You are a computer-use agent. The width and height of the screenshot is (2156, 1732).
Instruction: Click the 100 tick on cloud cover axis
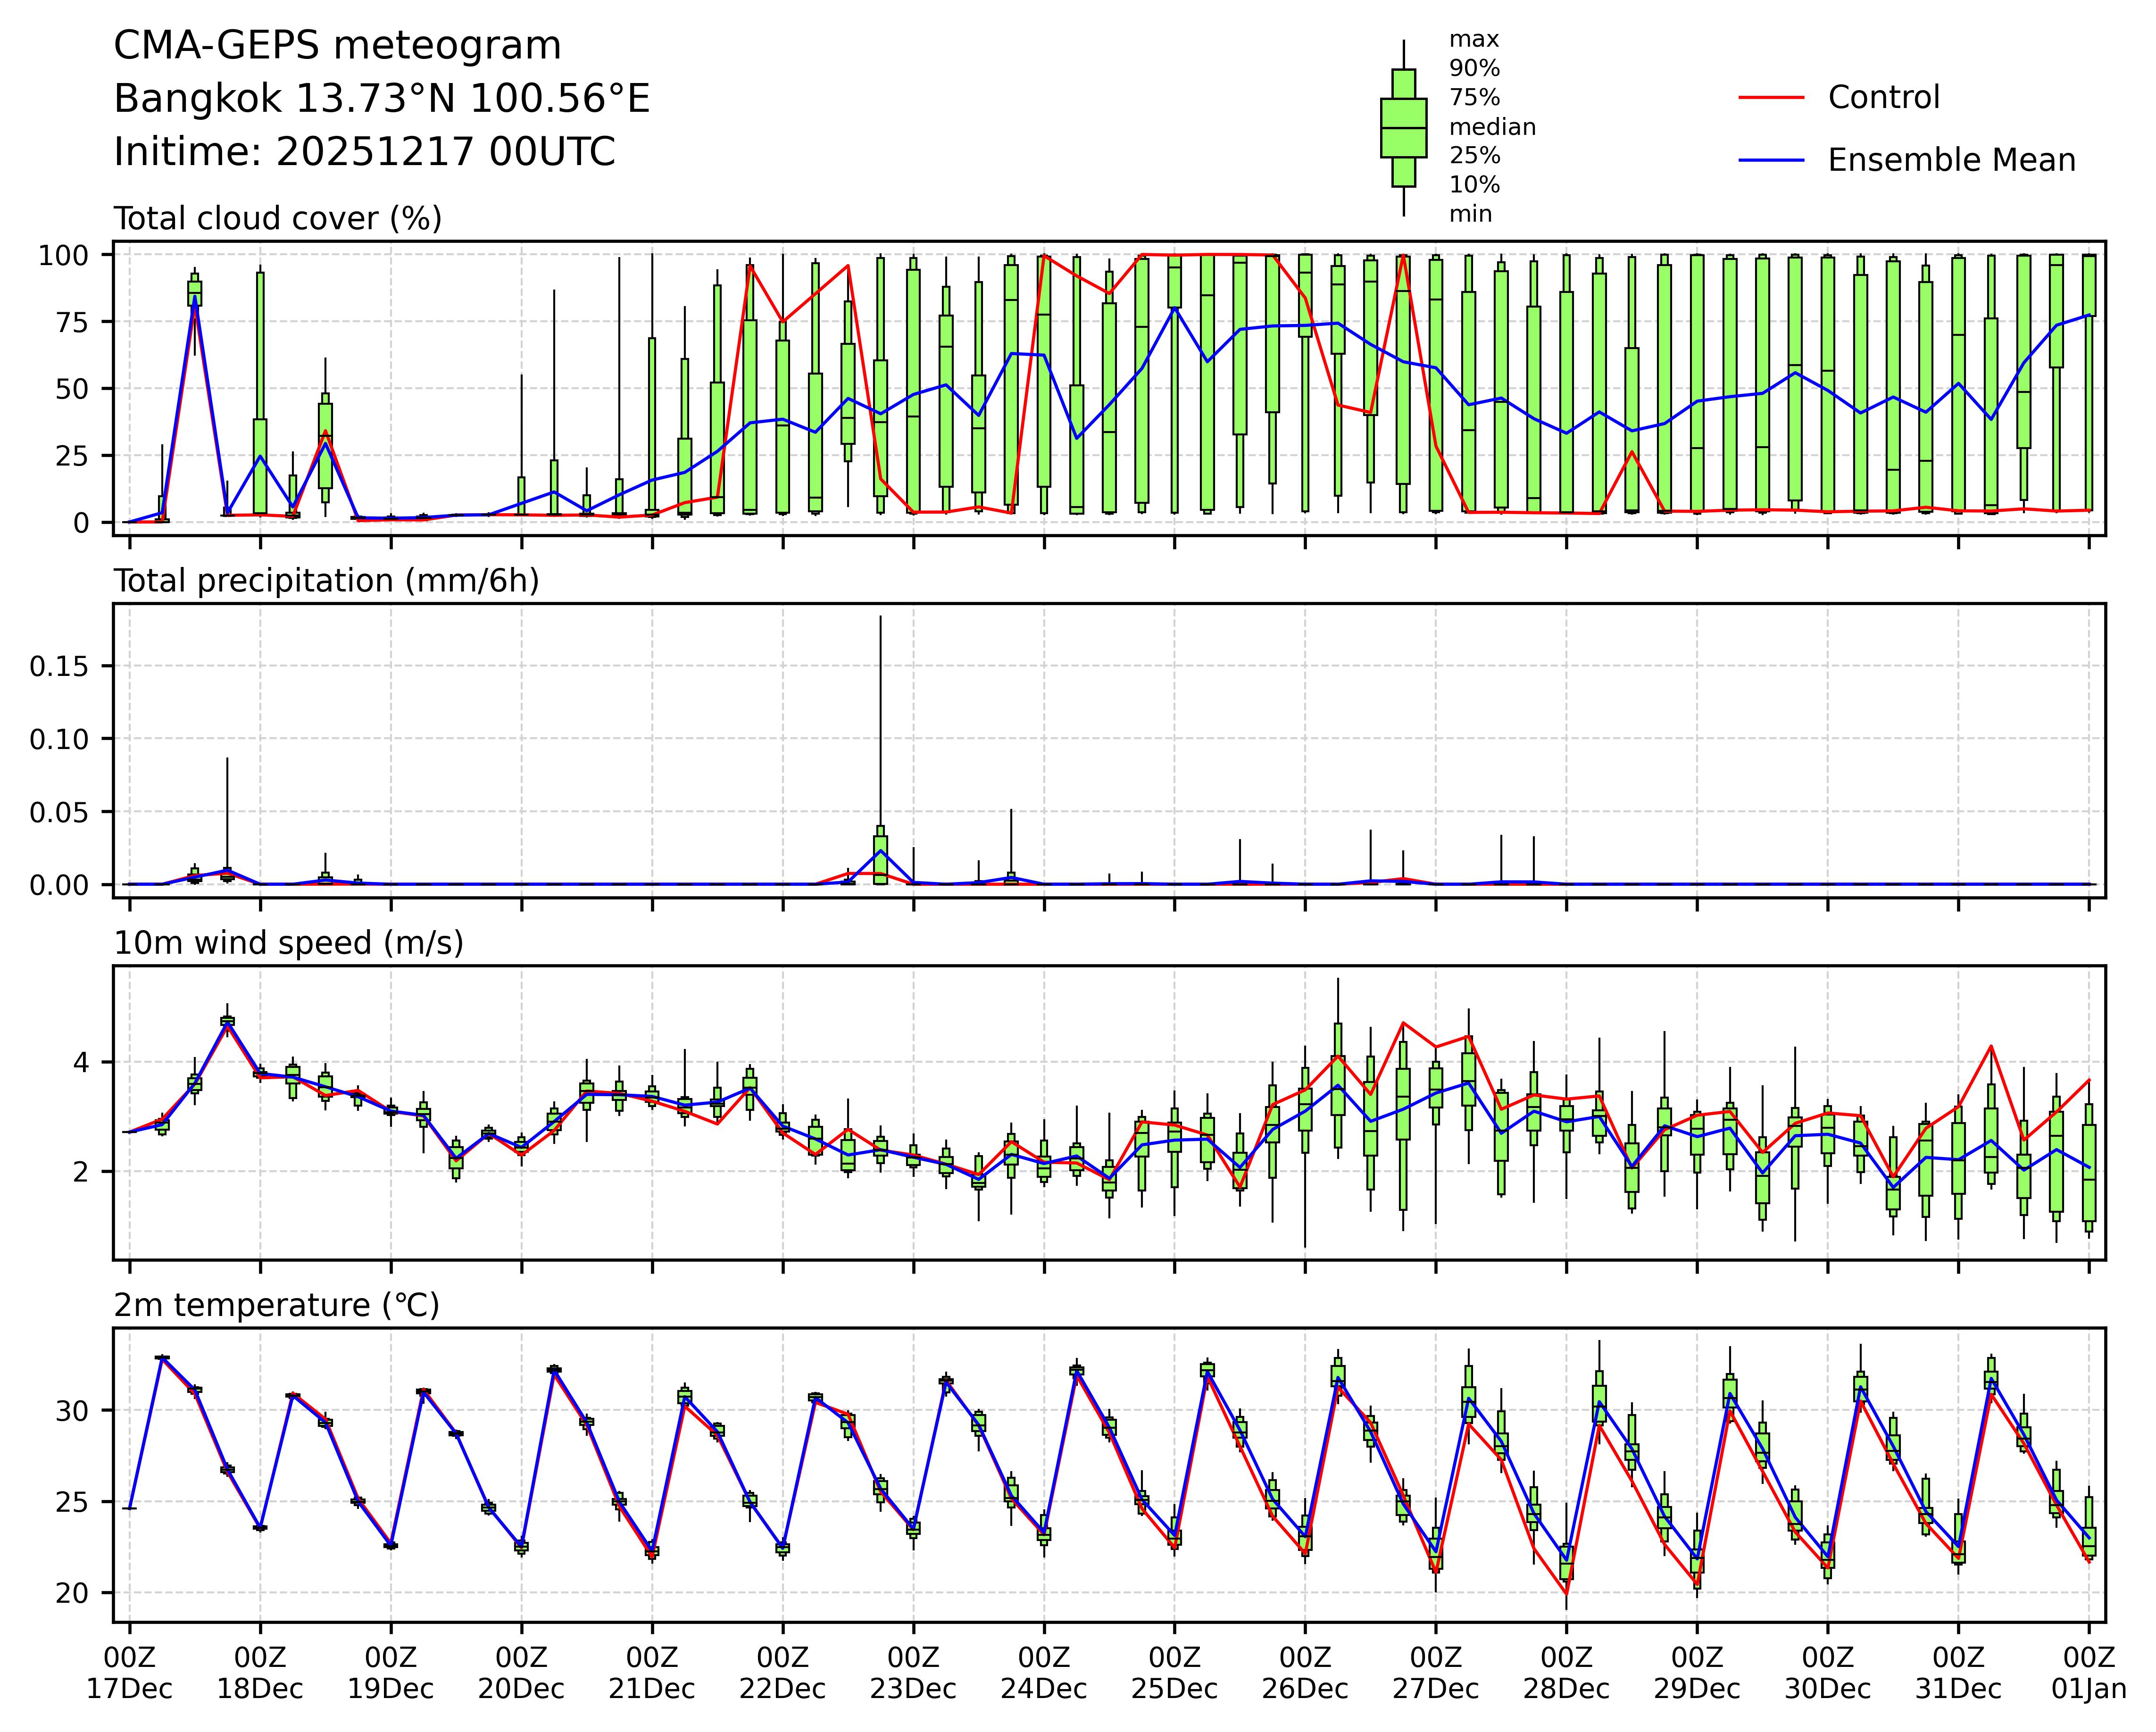pos(64,256)
